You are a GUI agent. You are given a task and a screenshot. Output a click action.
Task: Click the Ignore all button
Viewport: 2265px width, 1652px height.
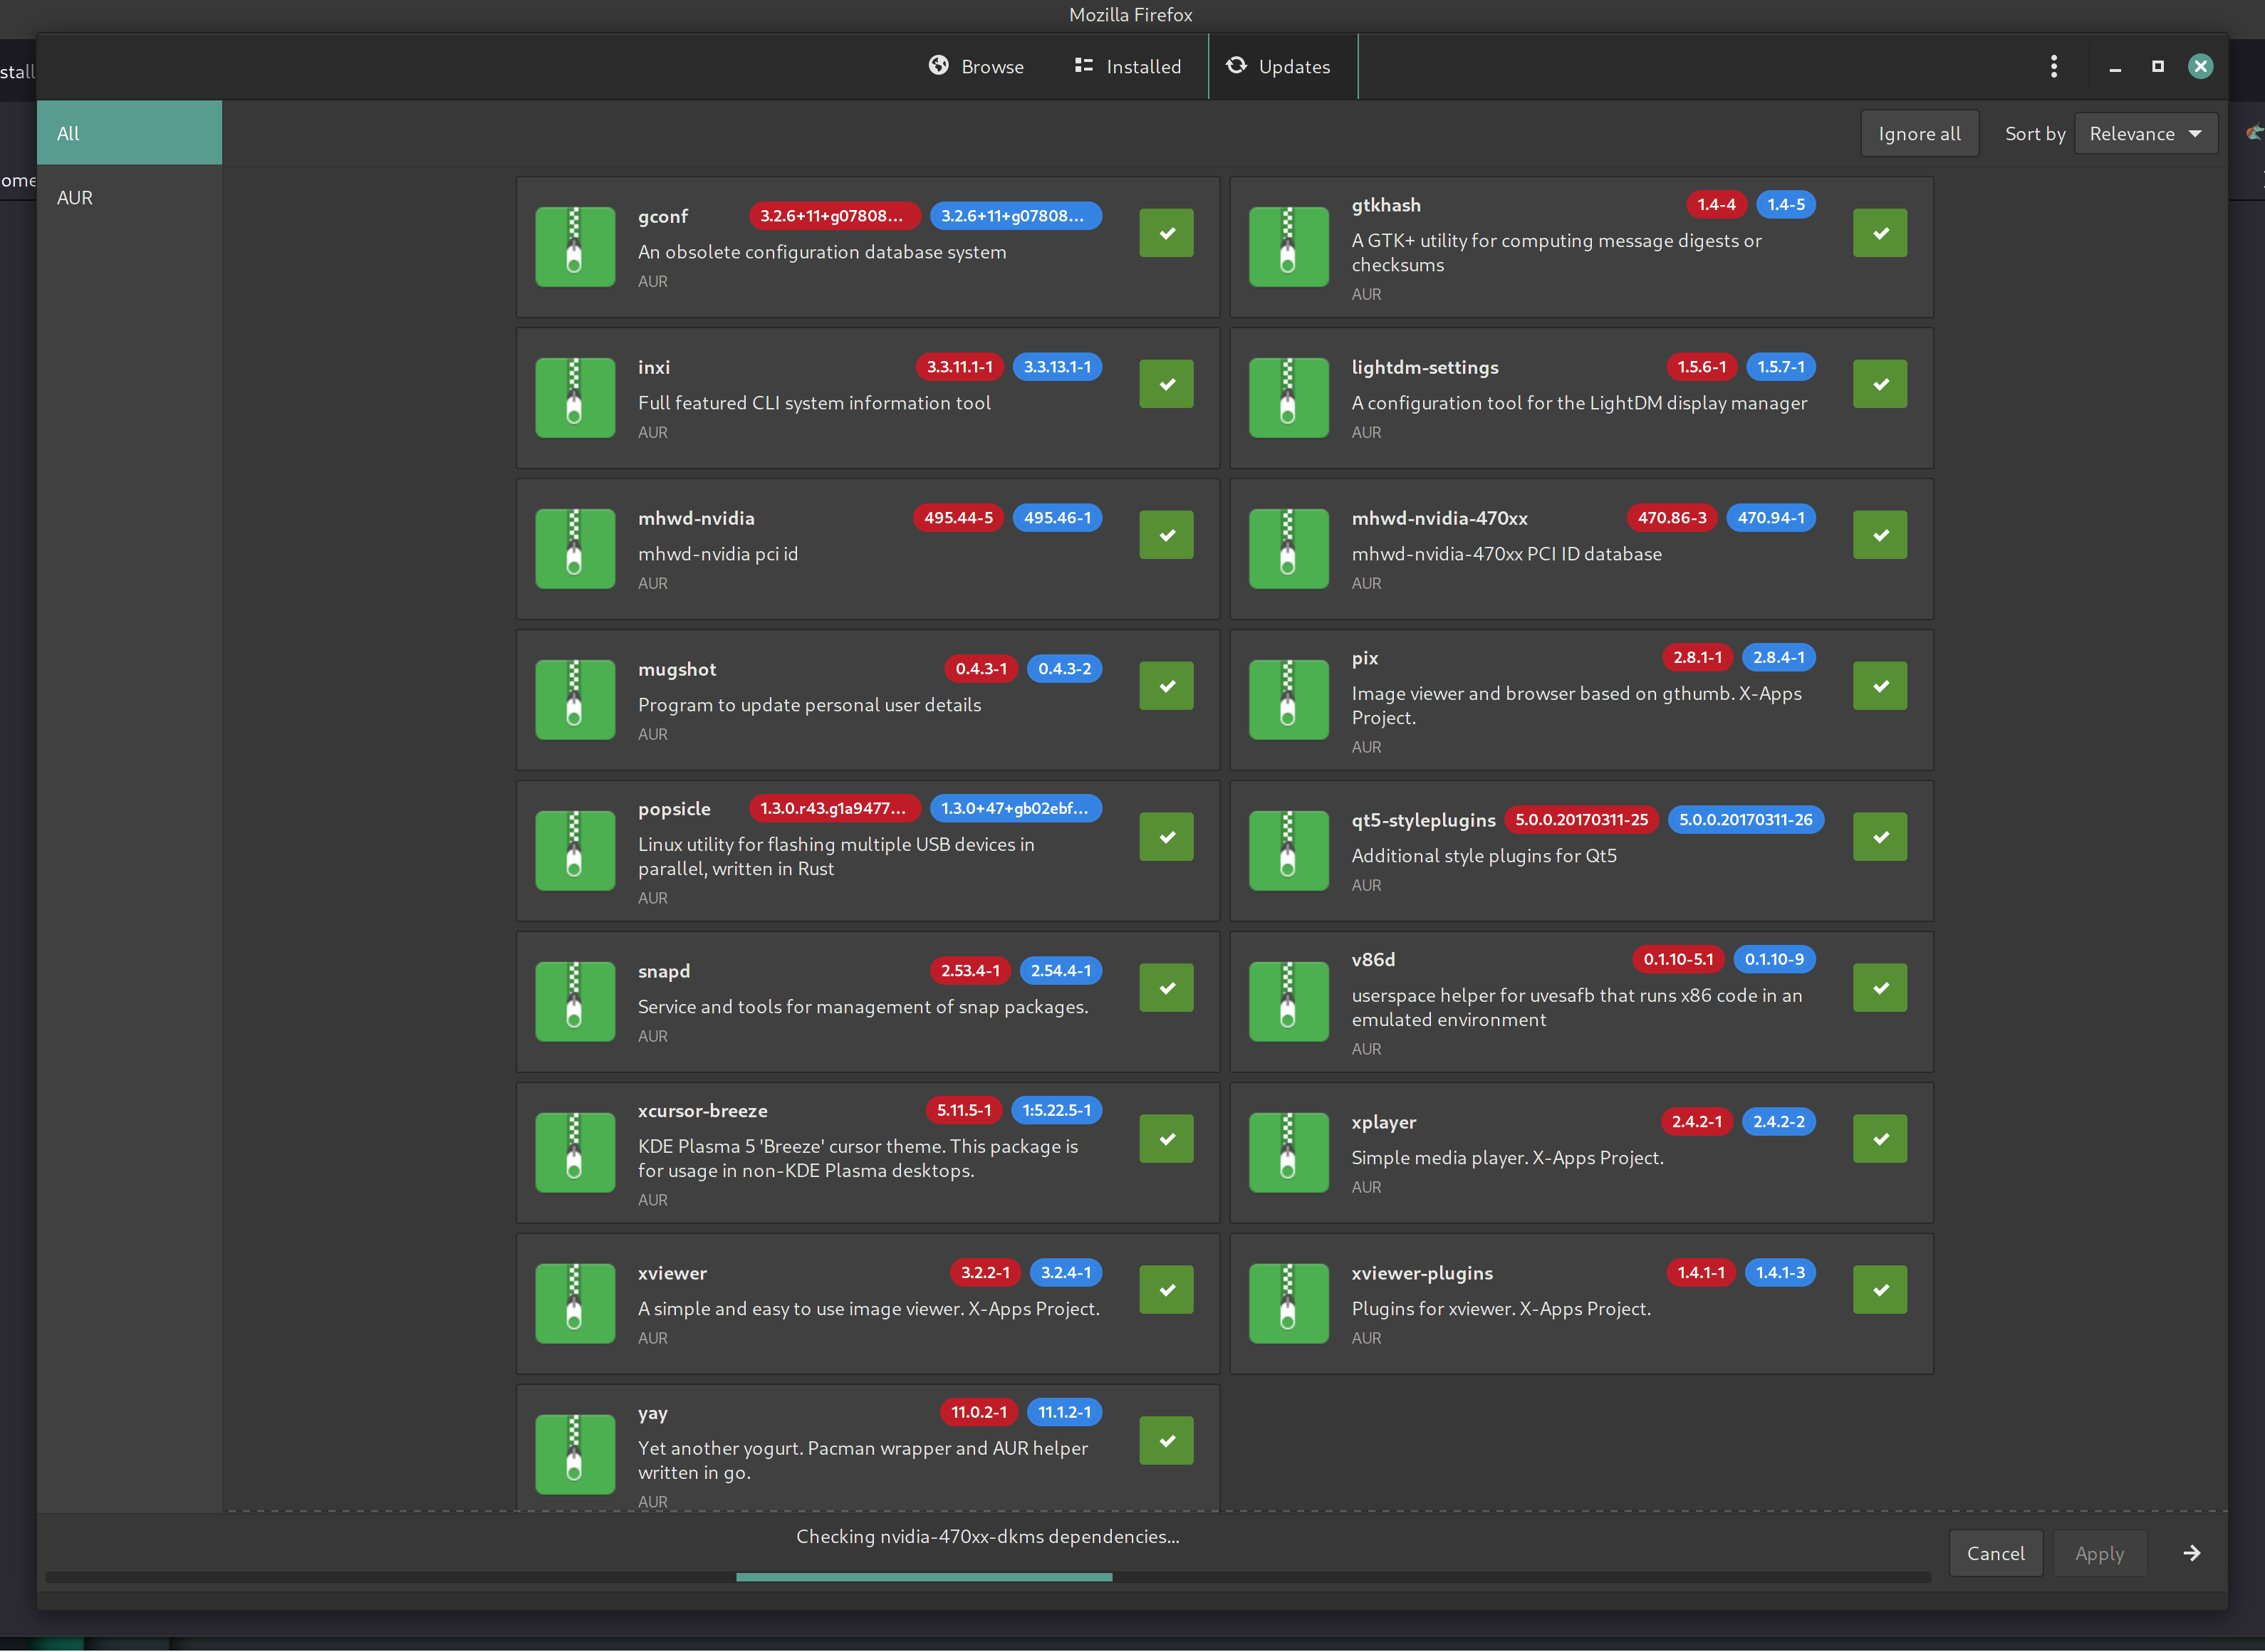(1919, 133)
